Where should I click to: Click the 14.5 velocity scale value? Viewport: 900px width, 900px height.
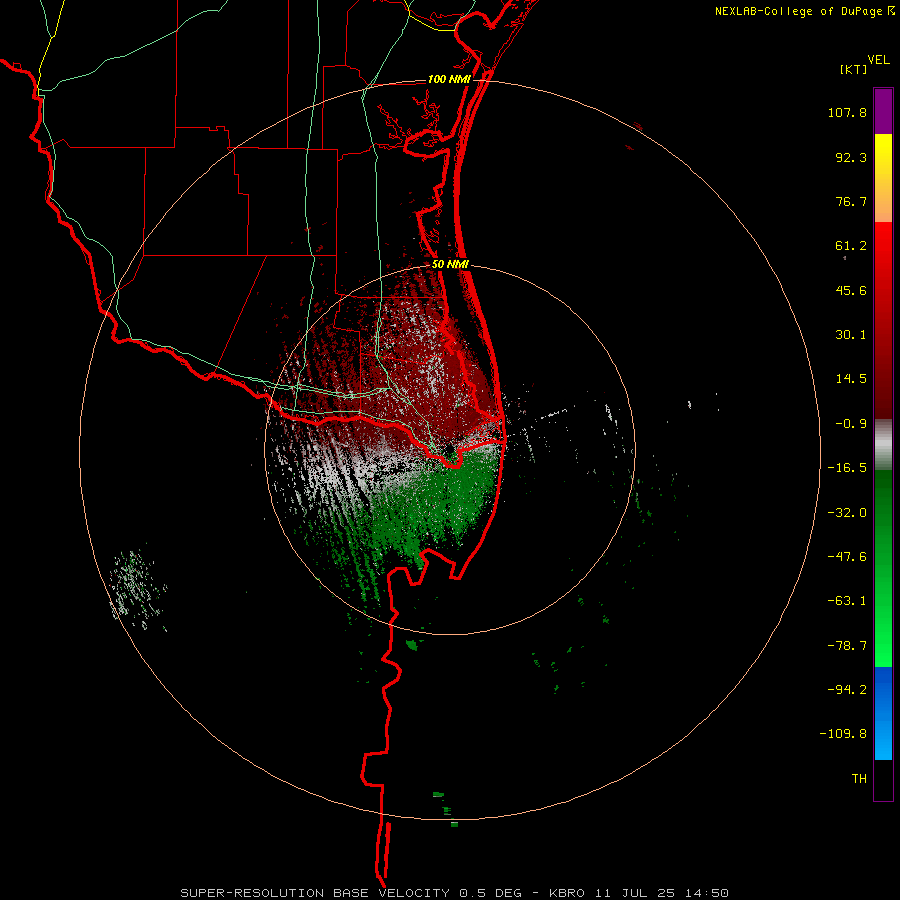(x=851, y=379)
